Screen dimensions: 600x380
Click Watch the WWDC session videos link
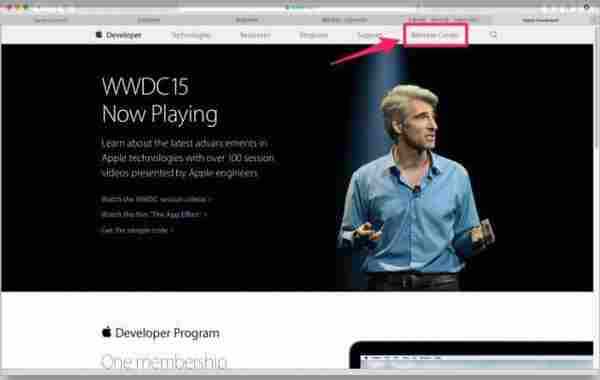(x=156, y=199)
